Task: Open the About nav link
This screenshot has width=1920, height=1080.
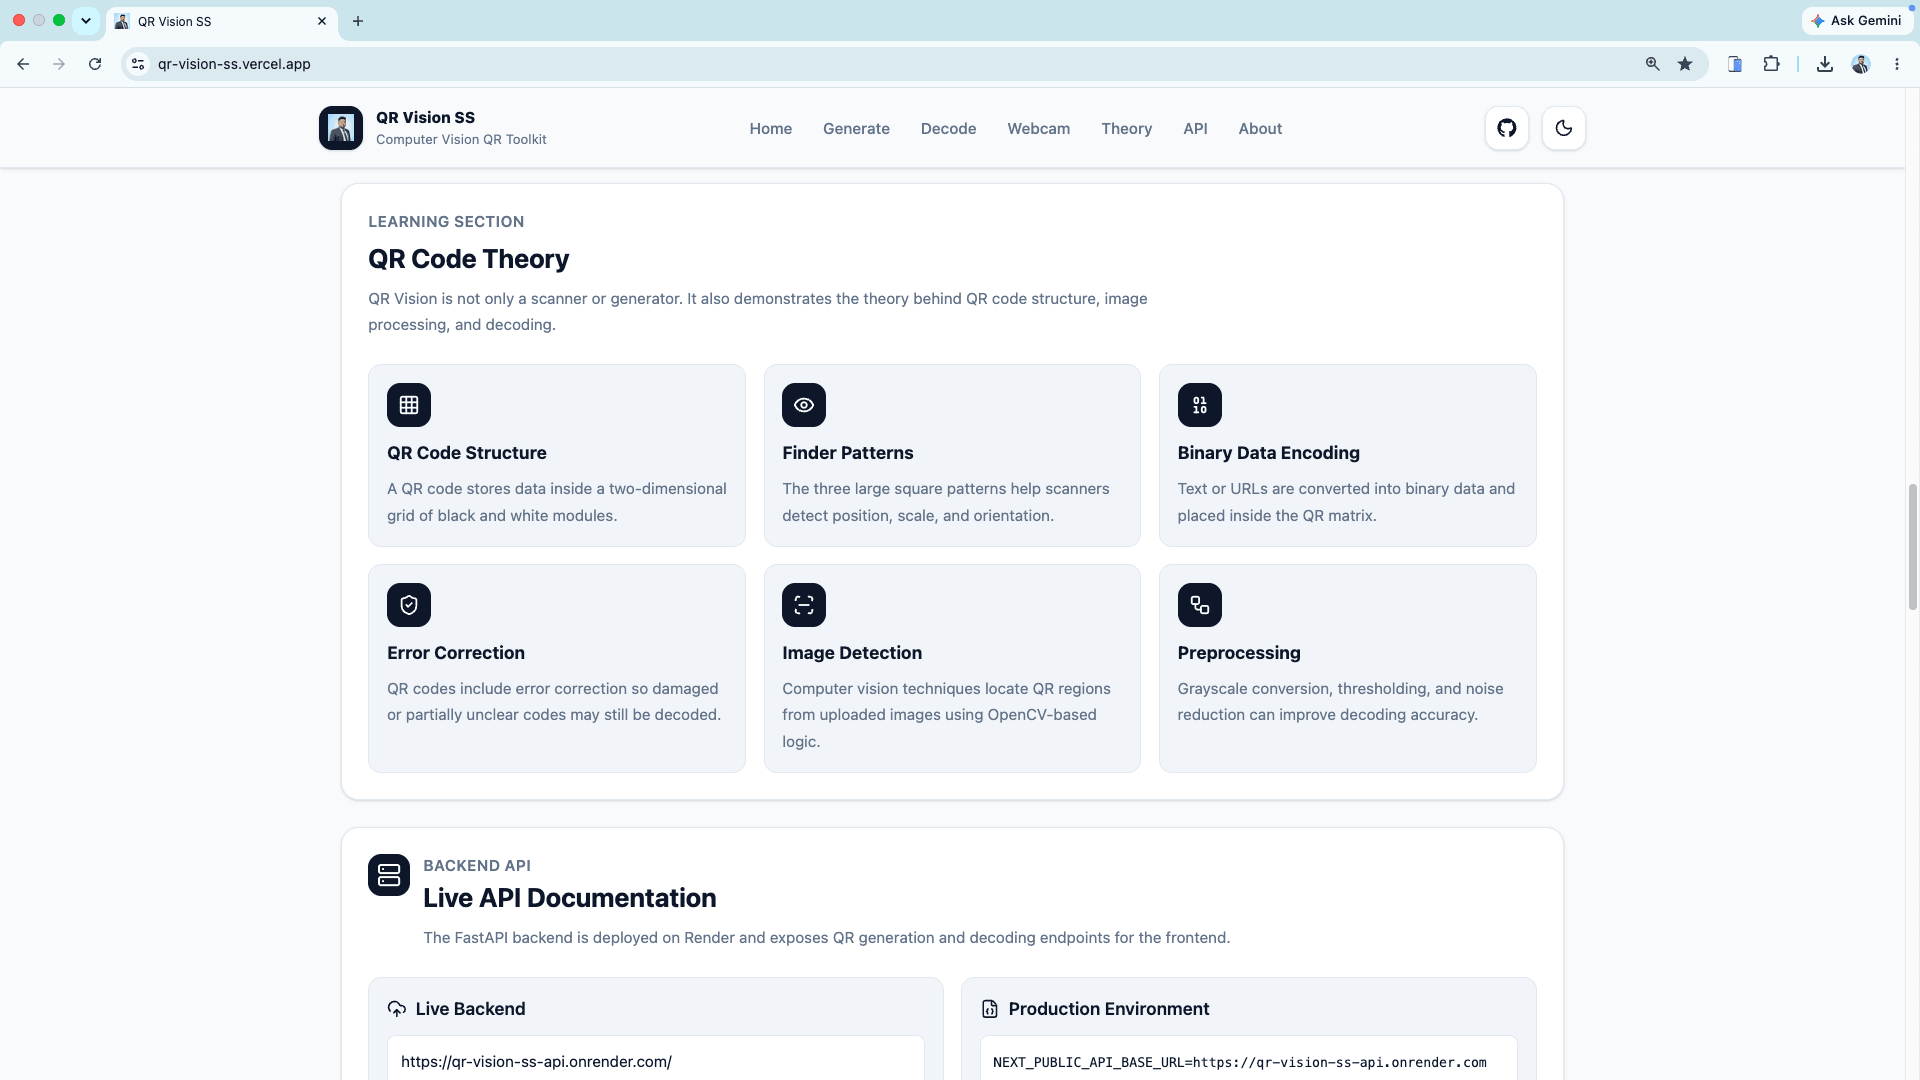Action: (1260, 129)
